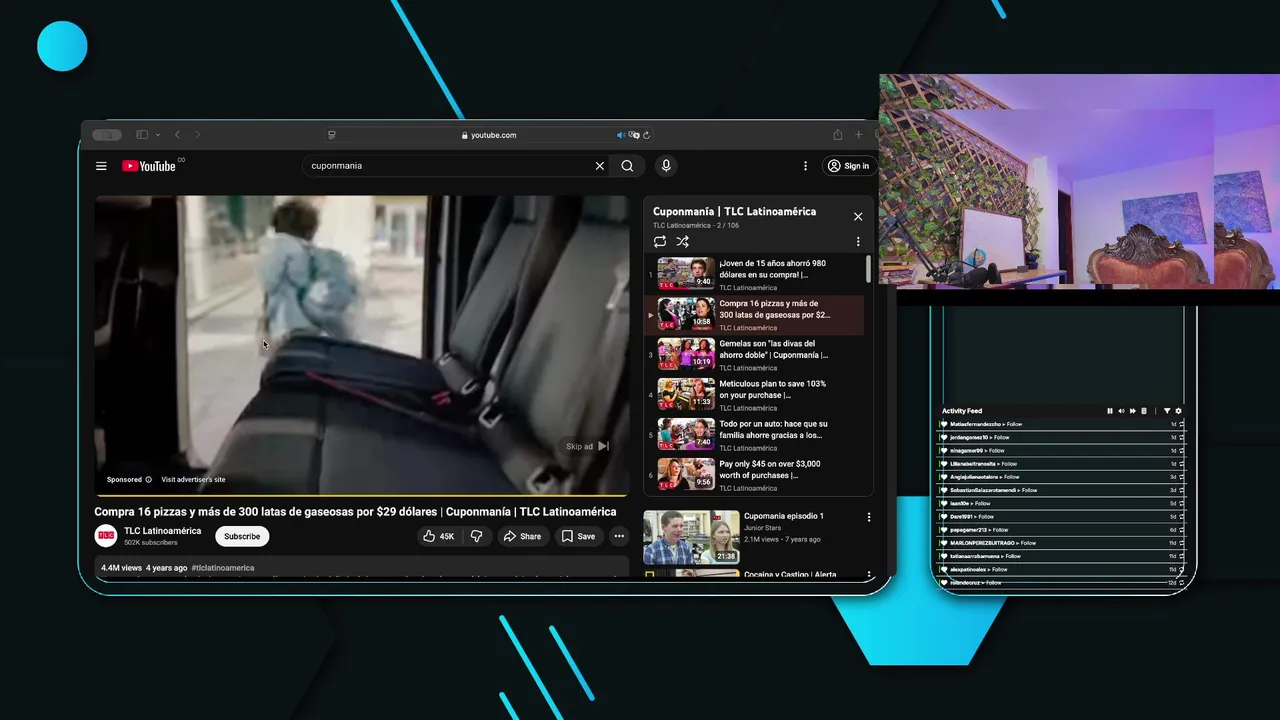Start voice search with microphone
This screenshot has width=1280, height=720.
666,166
